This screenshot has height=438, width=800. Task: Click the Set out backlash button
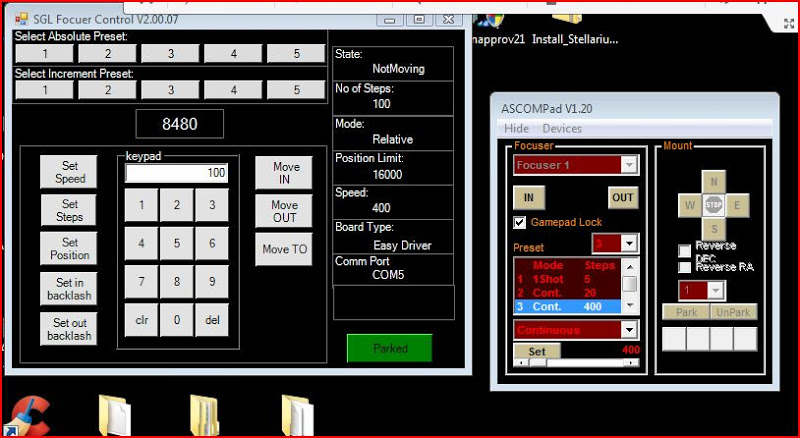pos(69,329)
